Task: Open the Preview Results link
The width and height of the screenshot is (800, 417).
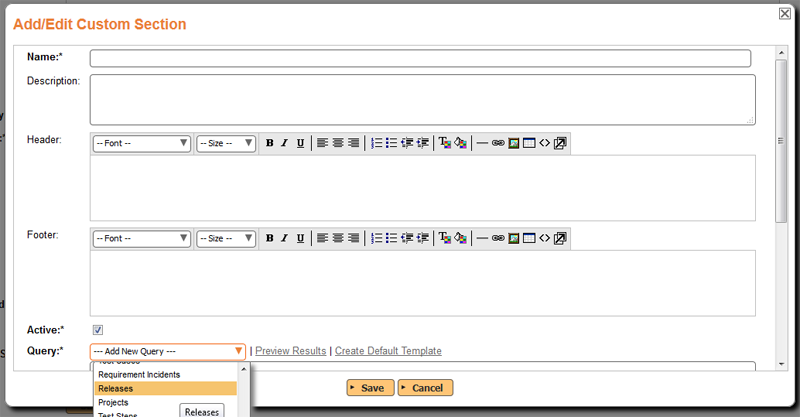Action: 290,351
